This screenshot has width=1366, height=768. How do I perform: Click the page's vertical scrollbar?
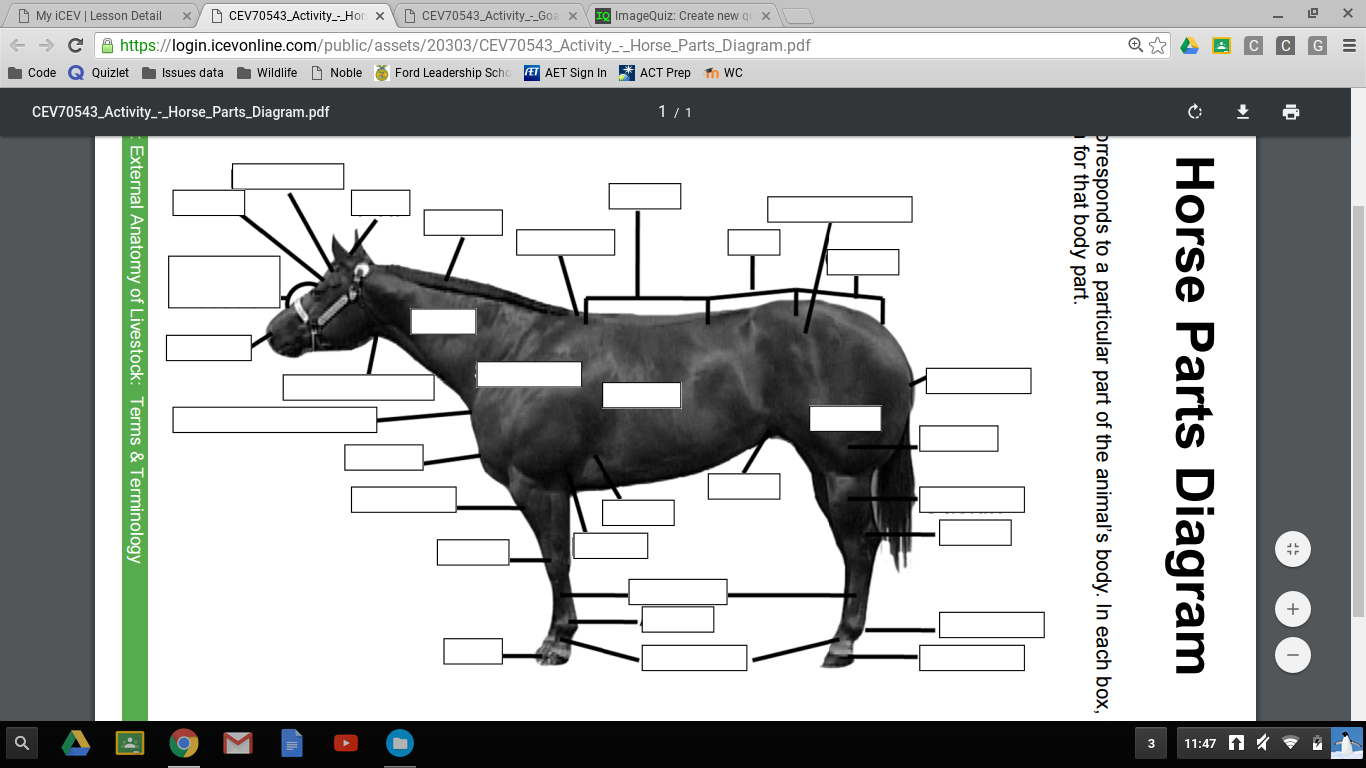(x=1358, y=400)
